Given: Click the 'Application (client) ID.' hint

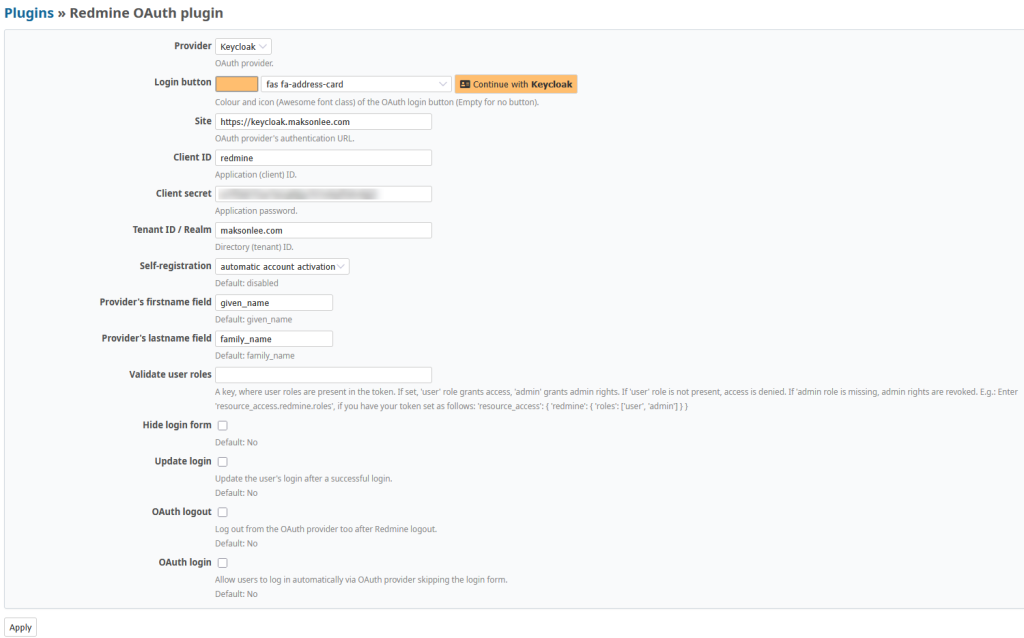Looking at the screenshot, I should pyautogui.click(x=256, y=175).
